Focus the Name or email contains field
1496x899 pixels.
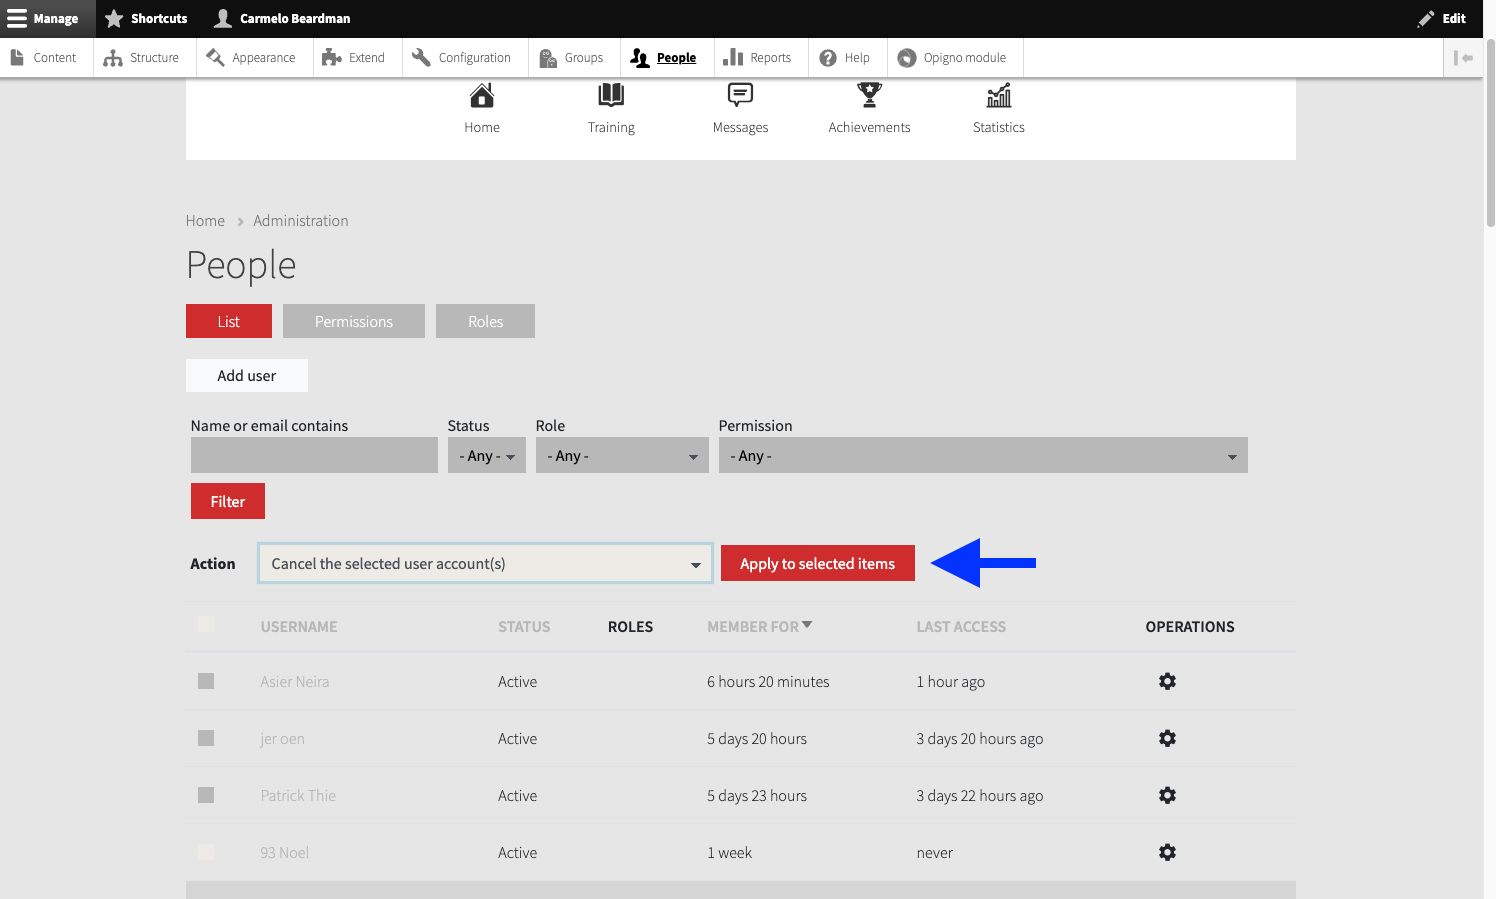click(314, 455)
